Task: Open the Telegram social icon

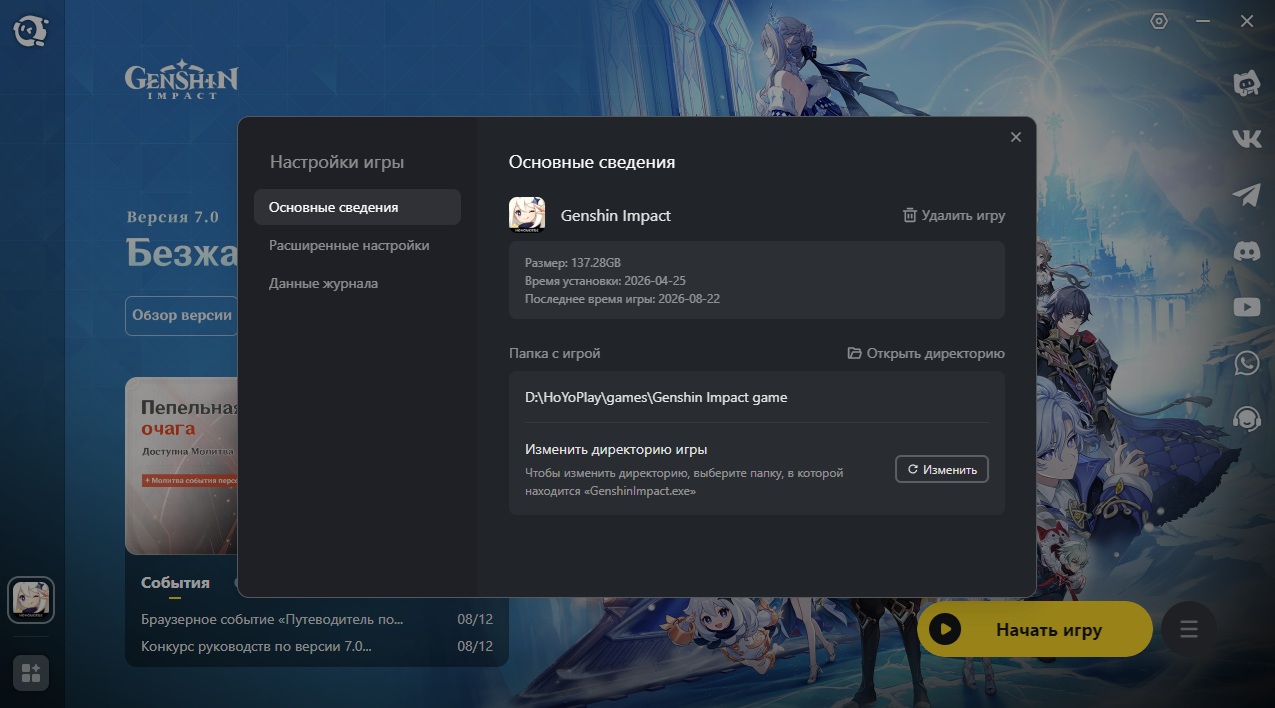Action: click(x=1247, y=195)
